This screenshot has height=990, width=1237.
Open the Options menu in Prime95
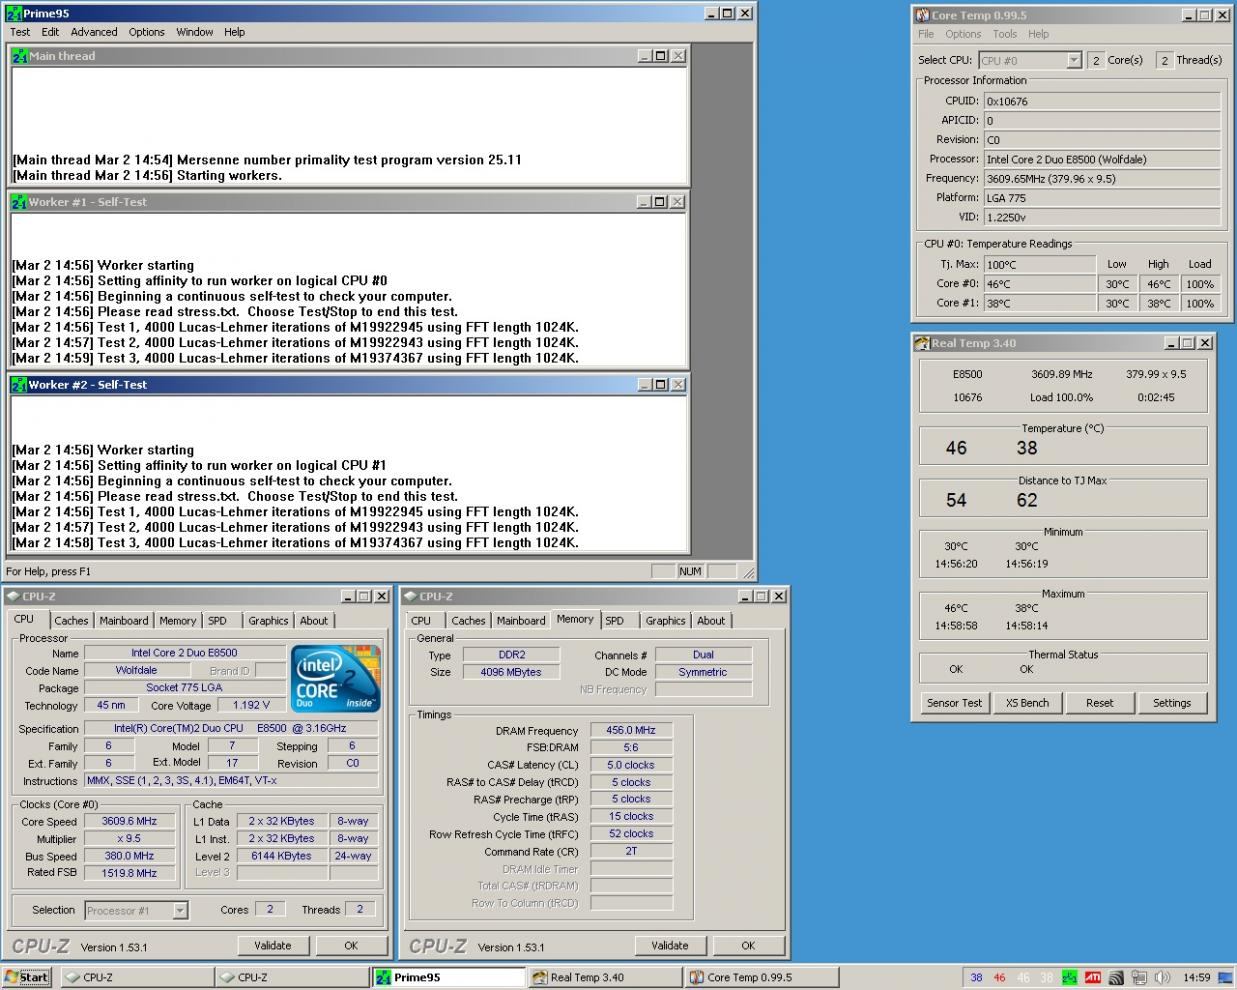click(146, 32)
